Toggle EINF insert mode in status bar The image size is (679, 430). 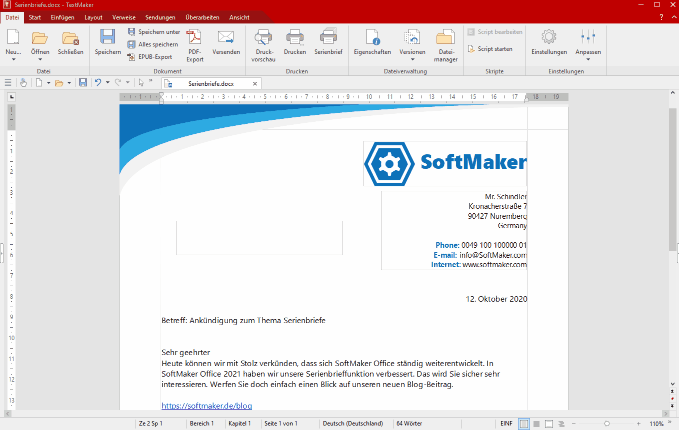click(506, 424)
